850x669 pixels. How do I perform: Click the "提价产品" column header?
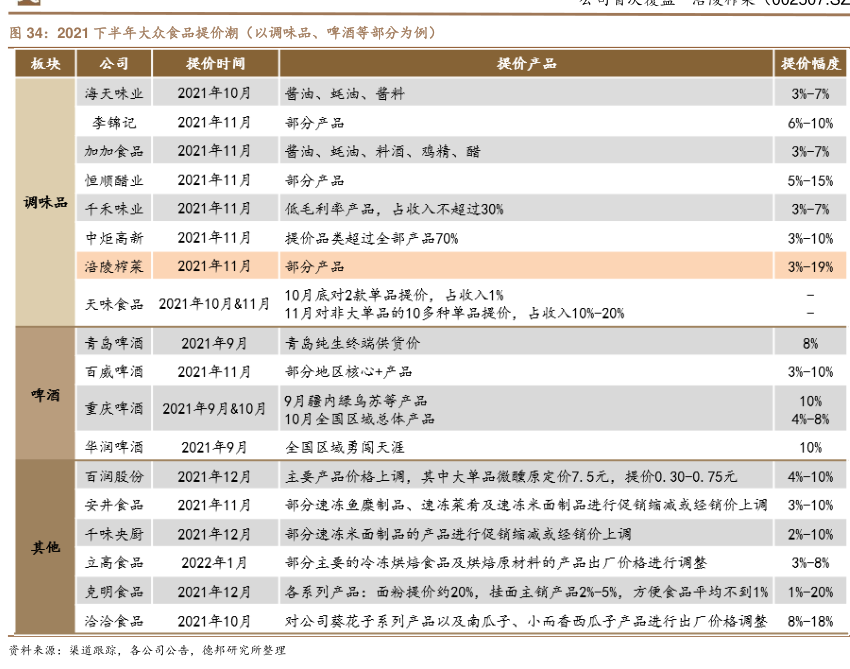(x=526, y=64)
